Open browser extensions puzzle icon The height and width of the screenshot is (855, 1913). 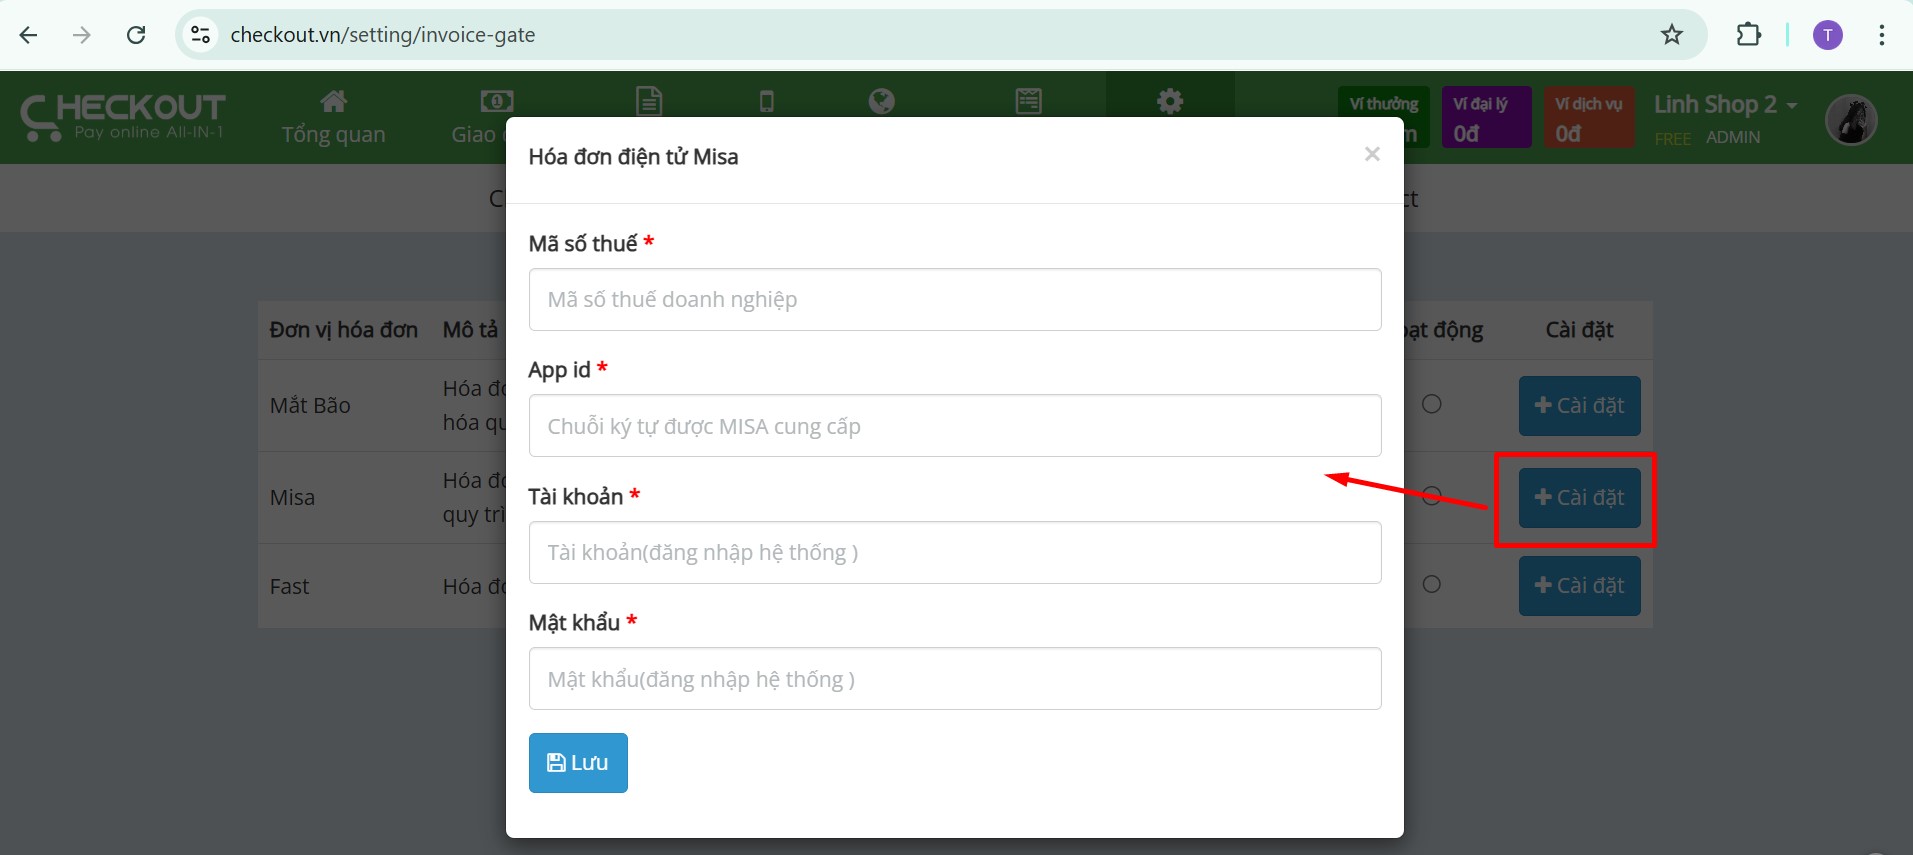[x=1748, y=35]
